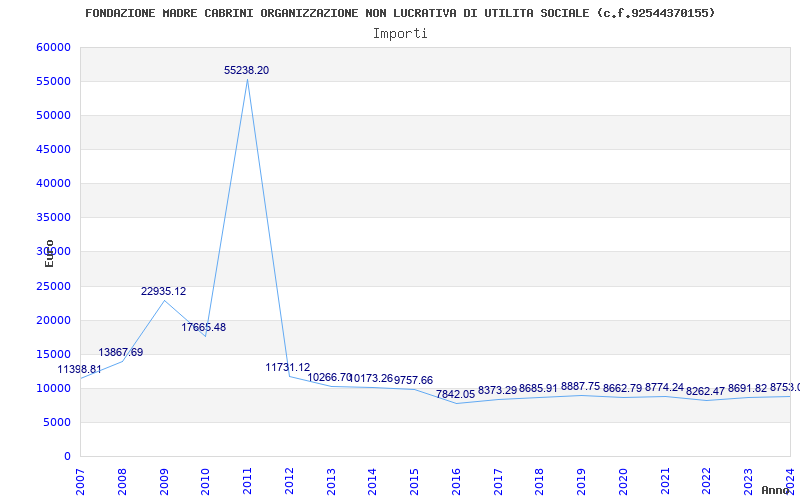Click the x-axis year 2014
Screen dimensions: 800x500
point(372,482)
